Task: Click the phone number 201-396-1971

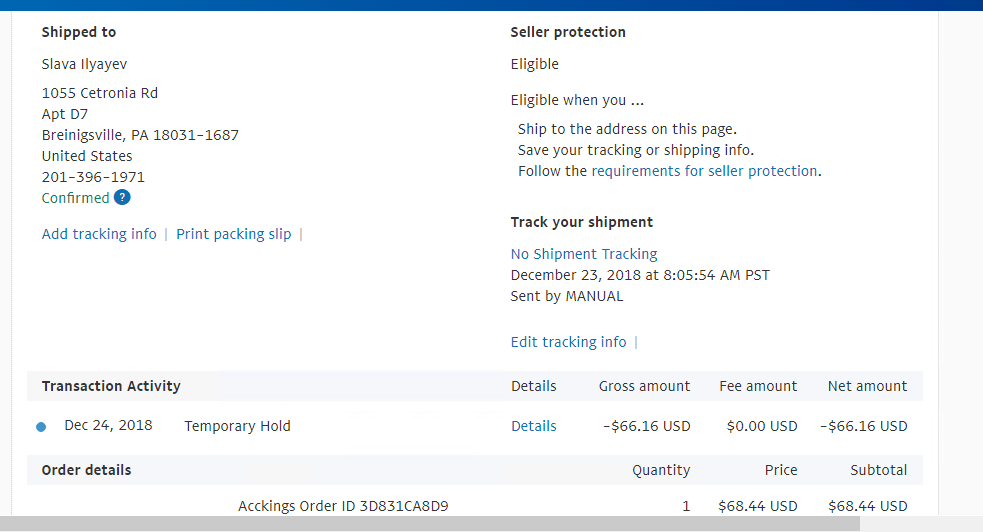Action: (93, 177)
